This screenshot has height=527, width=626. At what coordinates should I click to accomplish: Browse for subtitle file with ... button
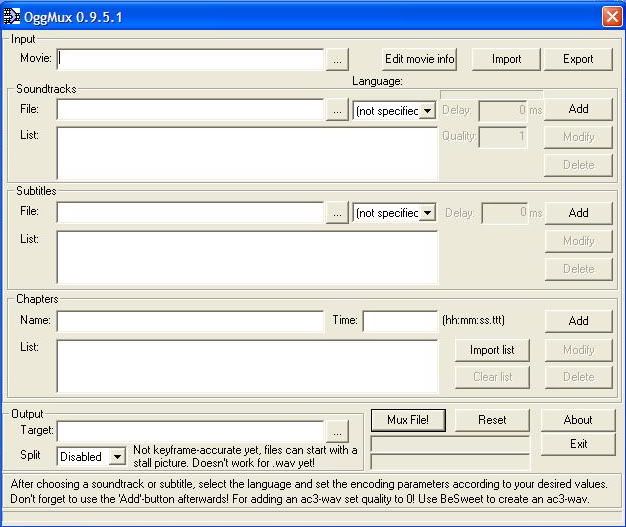click(337, 212)
